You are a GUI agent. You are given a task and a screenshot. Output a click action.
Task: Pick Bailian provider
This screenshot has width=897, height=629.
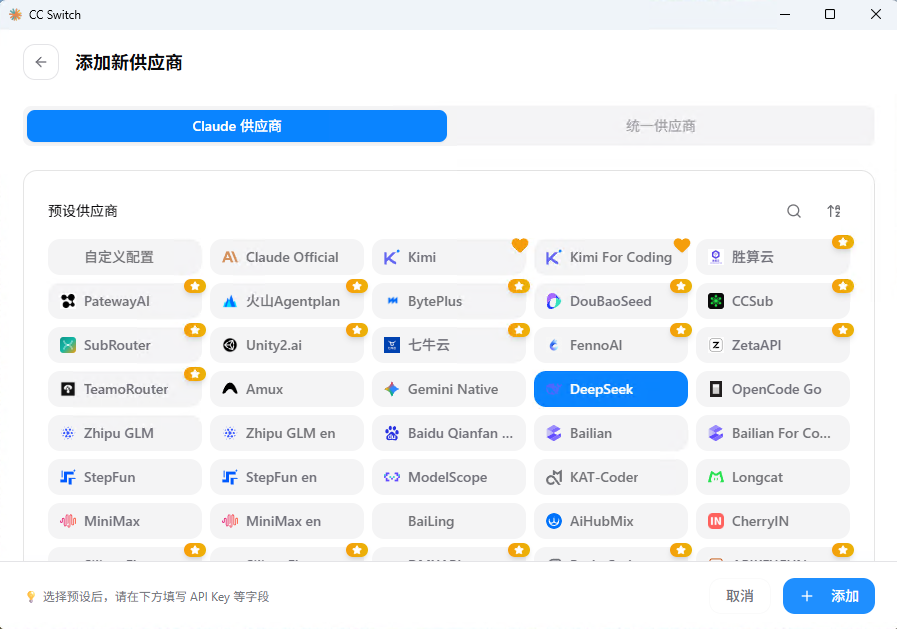pos(610,433)
